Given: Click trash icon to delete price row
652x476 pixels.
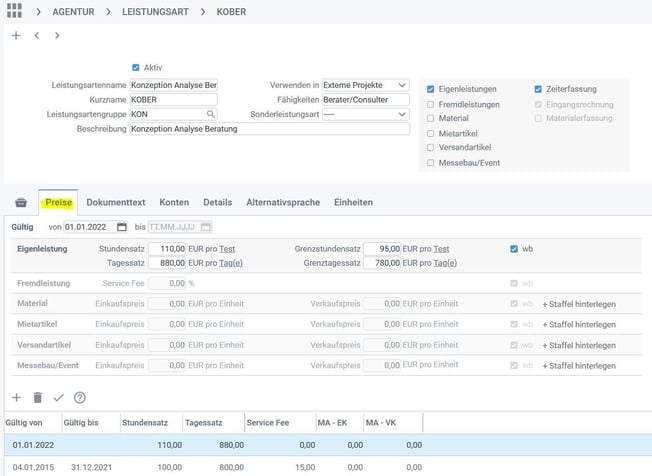Looking at the screenshot, I should 37,398.
